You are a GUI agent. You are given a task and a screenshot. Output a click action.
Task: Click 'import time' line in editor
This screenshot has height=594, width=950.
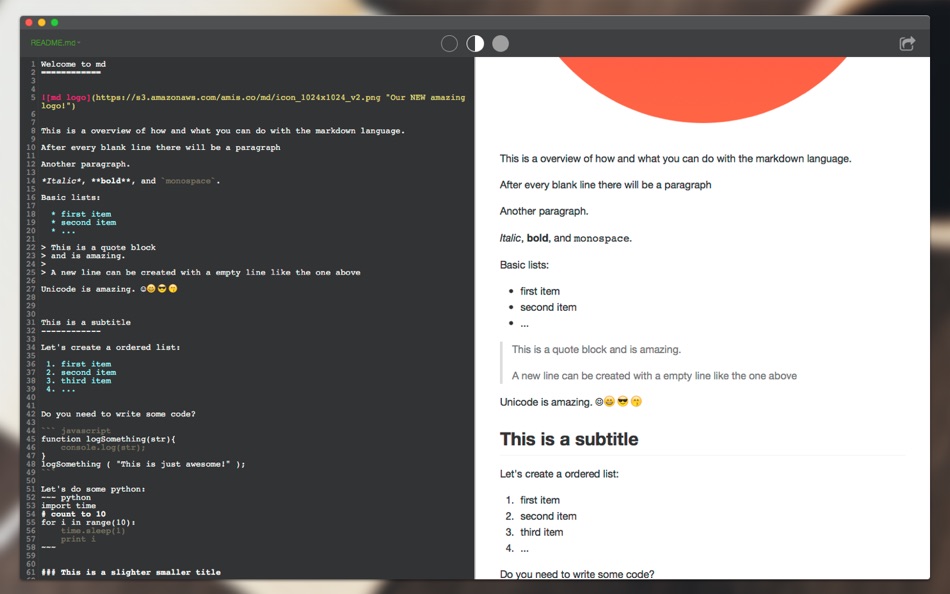(x=68, y=506)
